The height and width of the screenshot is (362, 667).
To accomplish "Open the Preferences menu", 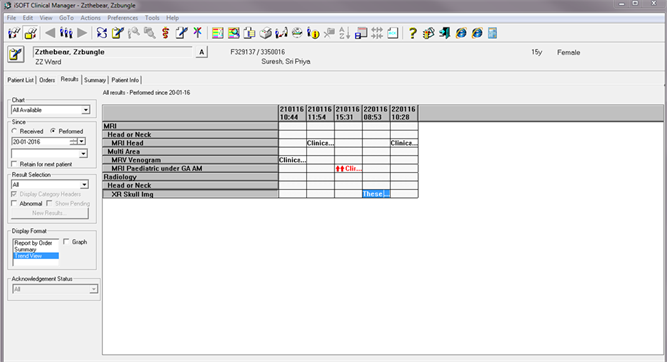I will click(x=123, y=18).
